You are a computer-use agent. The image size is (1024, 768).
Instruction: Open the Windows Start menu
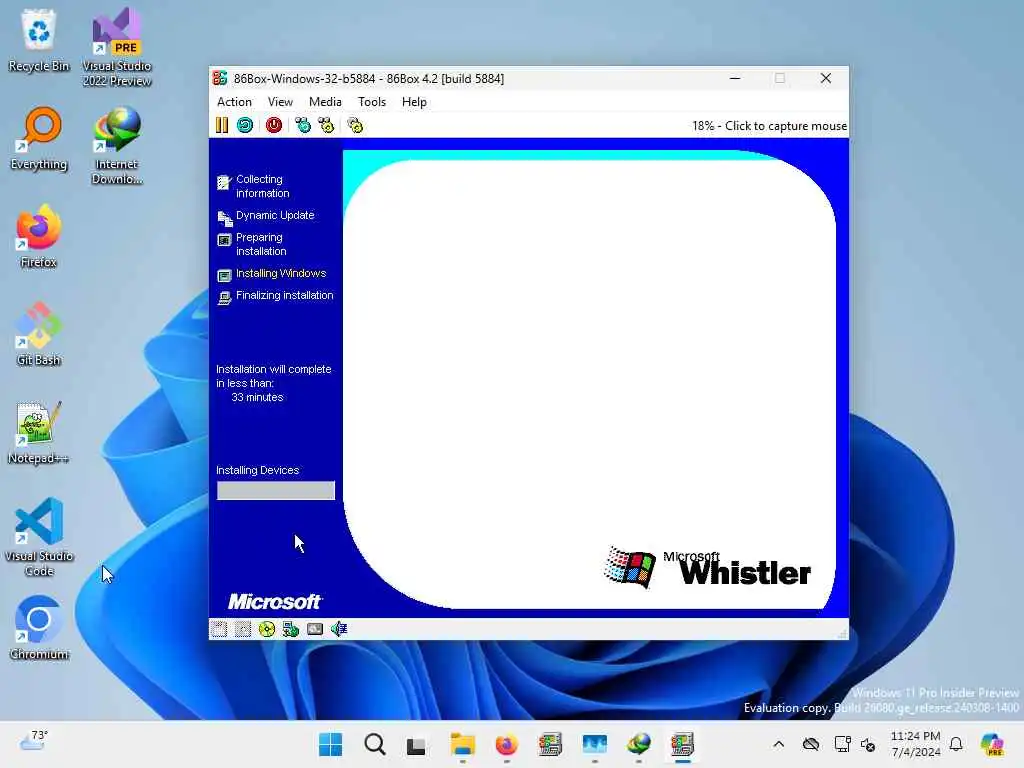click(x=330, y=744)
